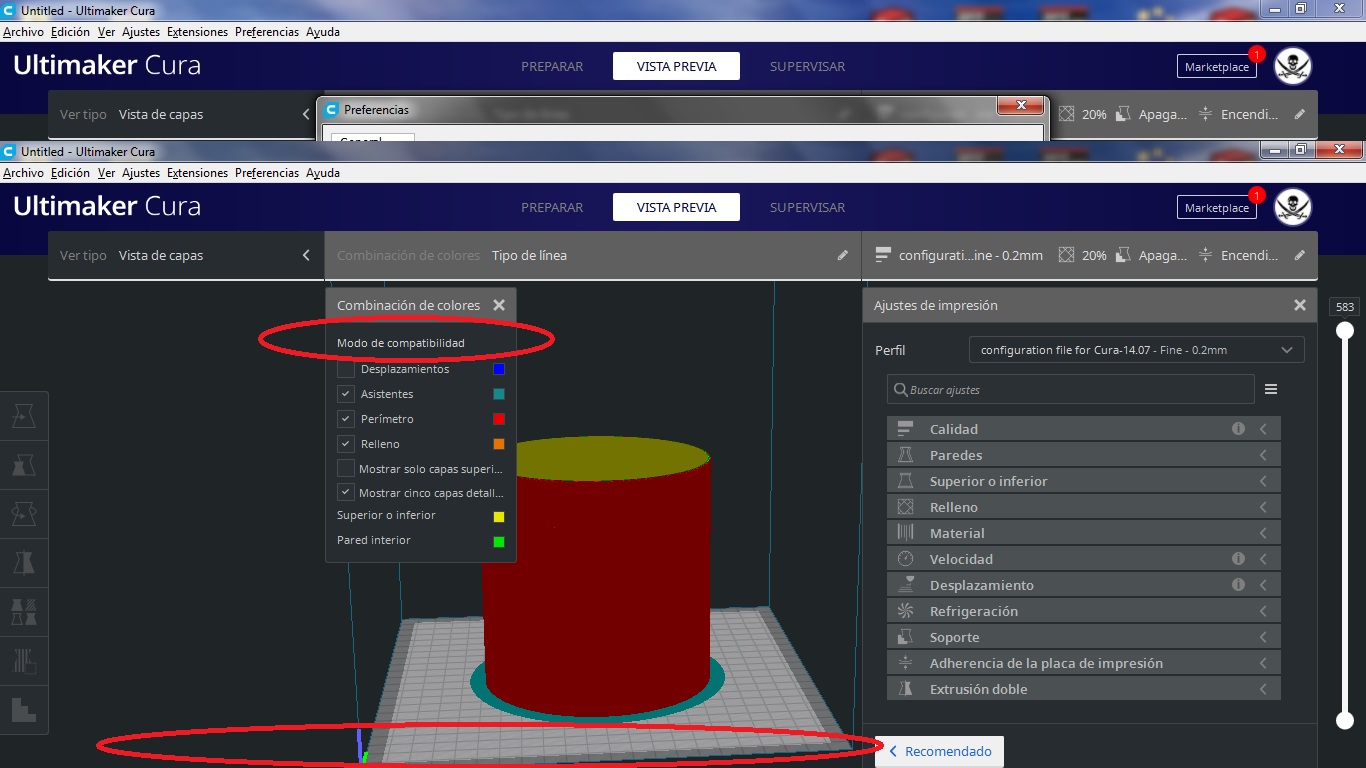The image size is (1366, 768).
Task: Select the Soporte settings icon
Action: pos(907,636)
